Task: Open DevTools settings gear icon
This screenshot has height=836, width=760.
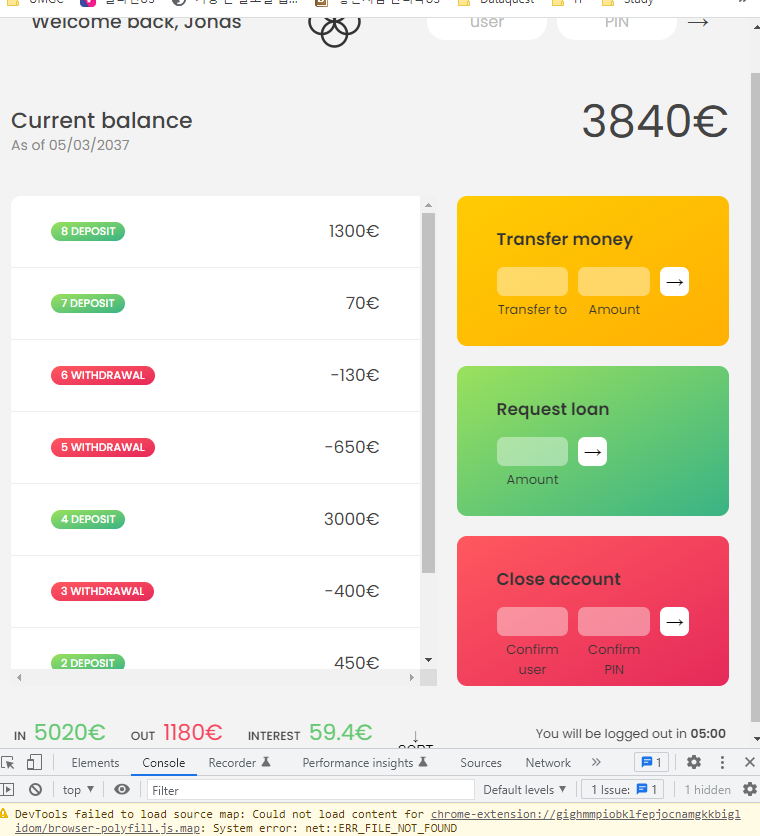Action: coord(693,762)
